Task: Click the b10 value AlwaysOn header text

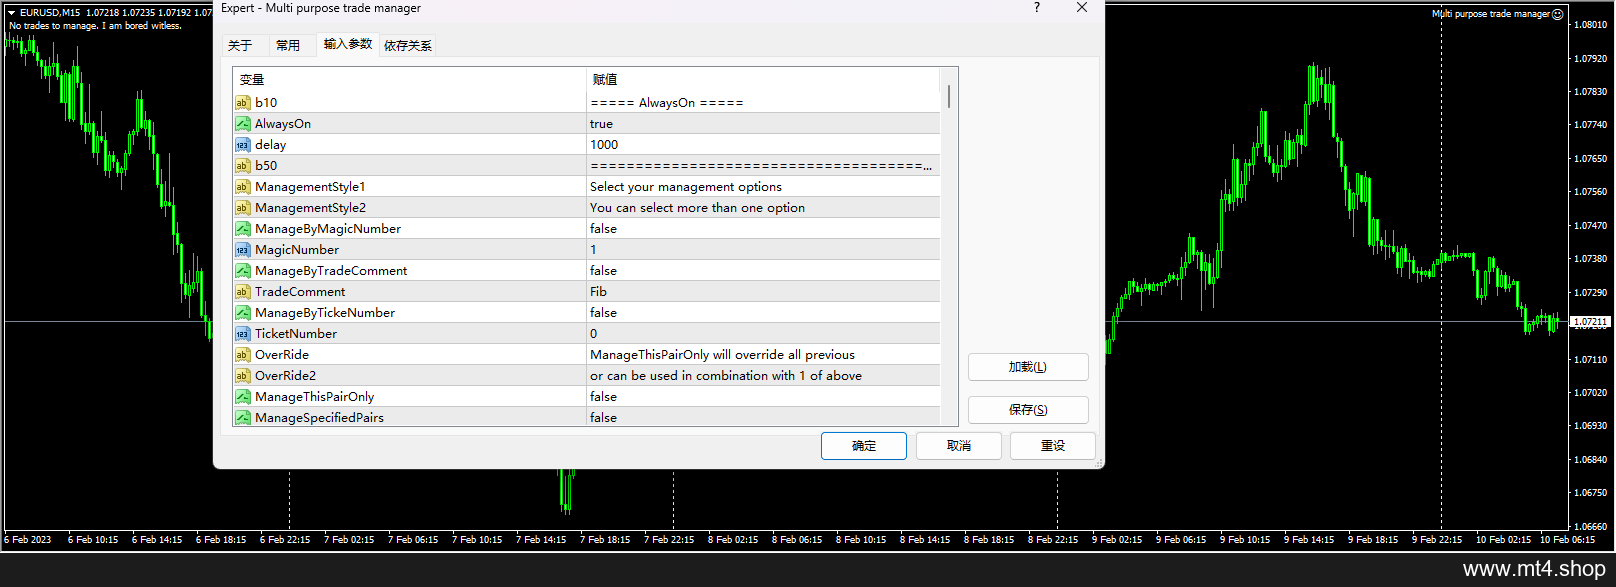Action: coord(667,103)
